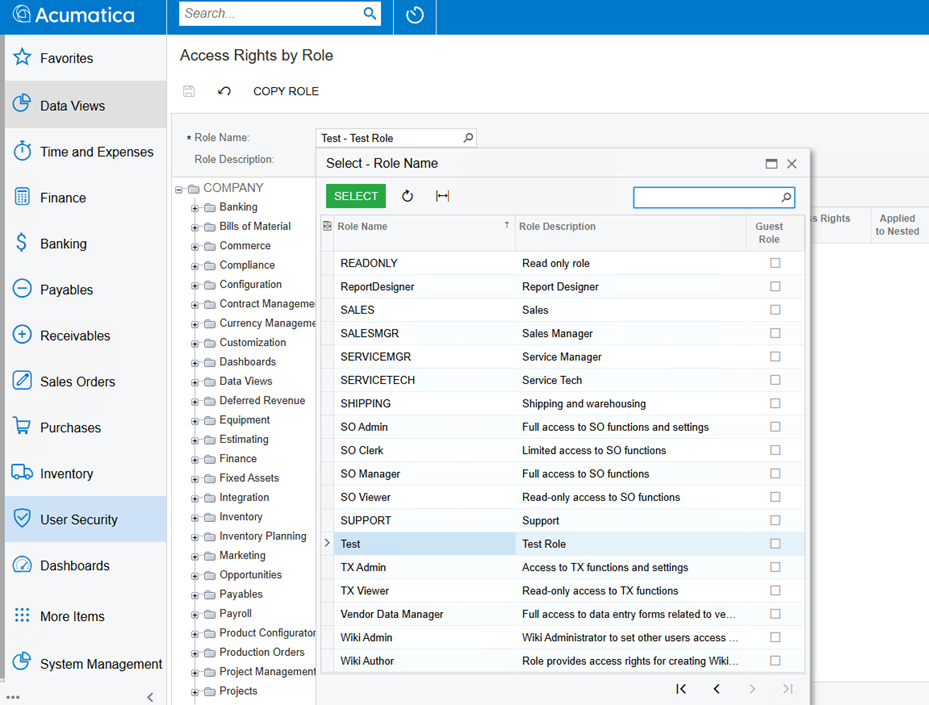Toggle Guest Role checkbox for Test role
Screen dimensions: 929x705
tap(775, 543)
